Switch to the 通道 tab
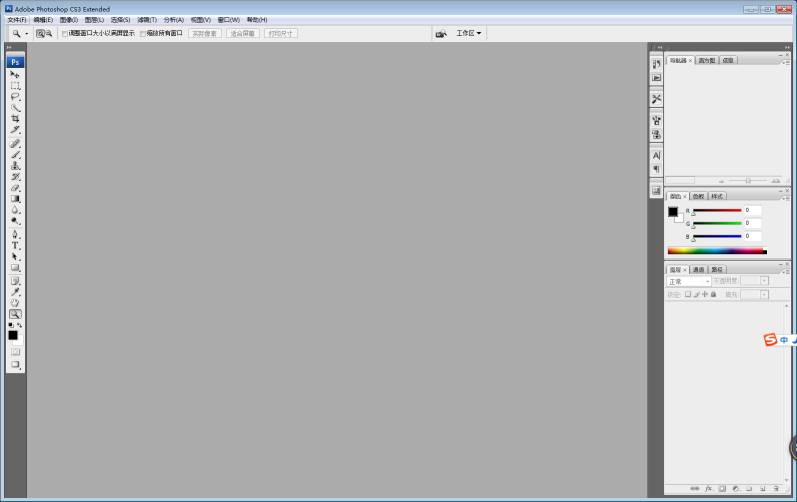This screenshot has height=502, width=797. 698,270
